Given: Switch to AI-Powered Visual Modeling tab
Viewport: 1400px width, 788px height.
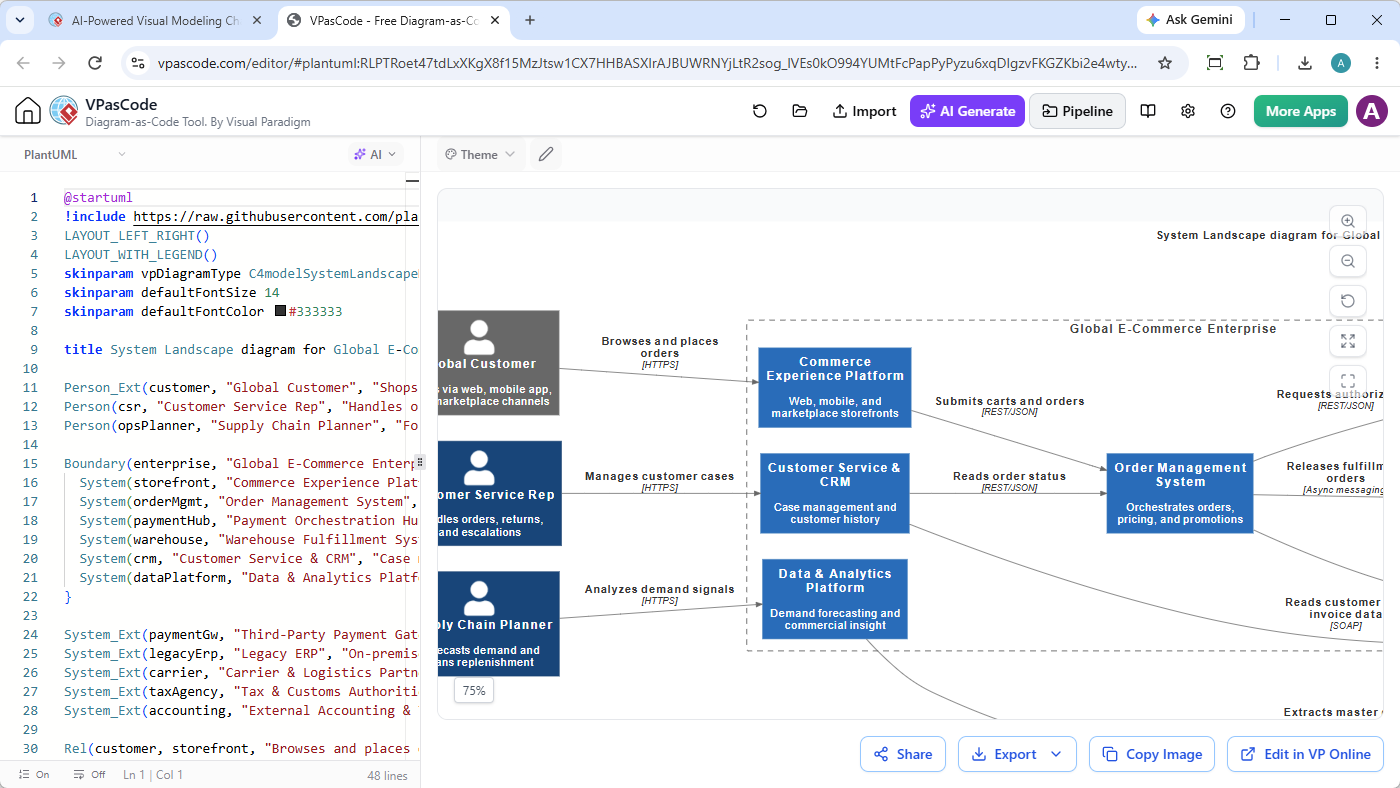Looking at the screenshot, I should [156, 20].
